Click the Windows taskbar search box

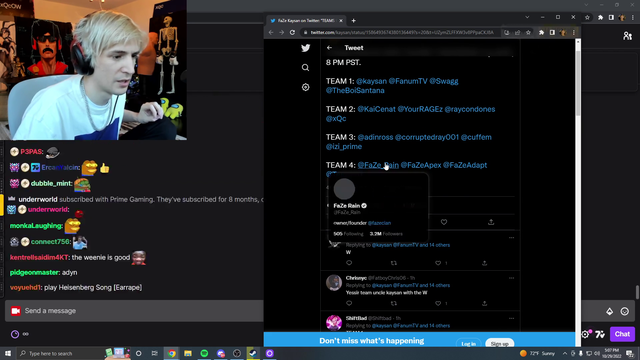coord(61,353)
